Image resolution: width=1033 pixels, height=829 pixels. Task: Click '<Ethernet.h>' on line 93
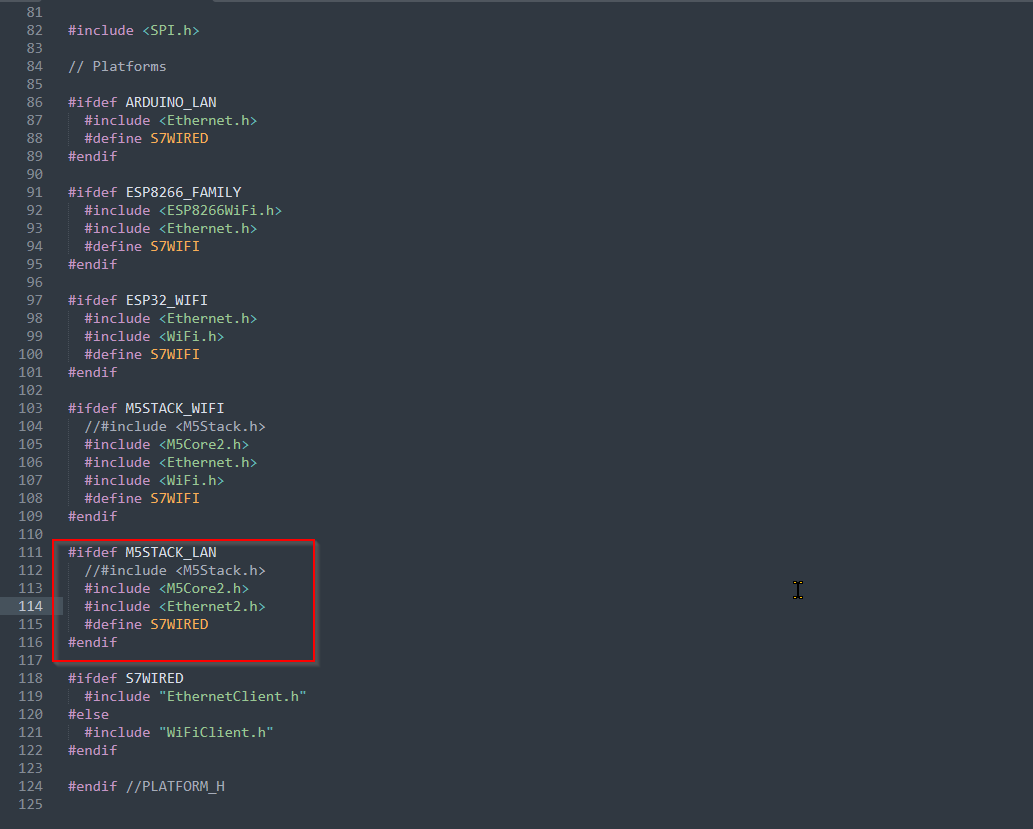[208, 229]
